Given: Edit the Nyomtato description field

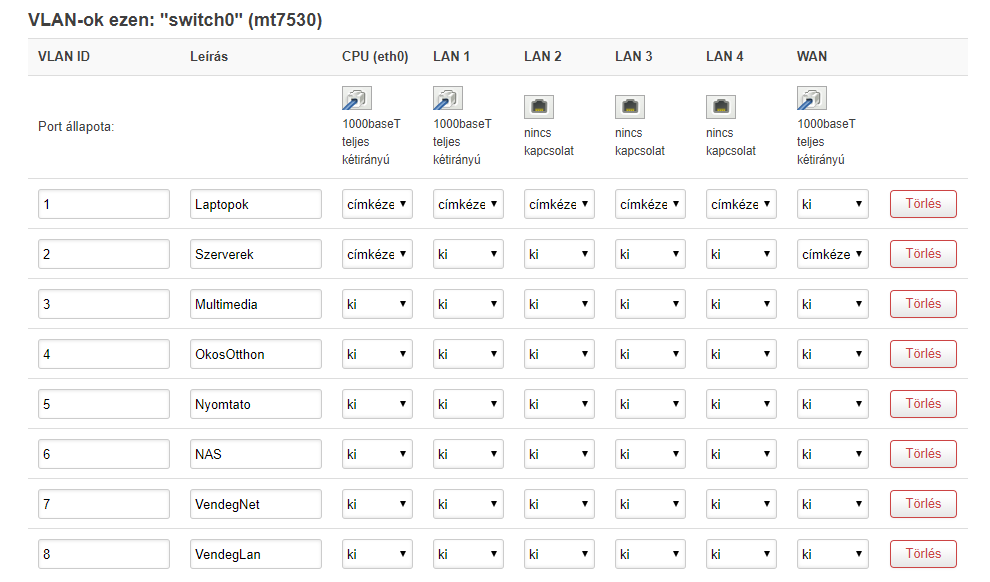Looking at the screenshot, I should click(x=256, y=404).
